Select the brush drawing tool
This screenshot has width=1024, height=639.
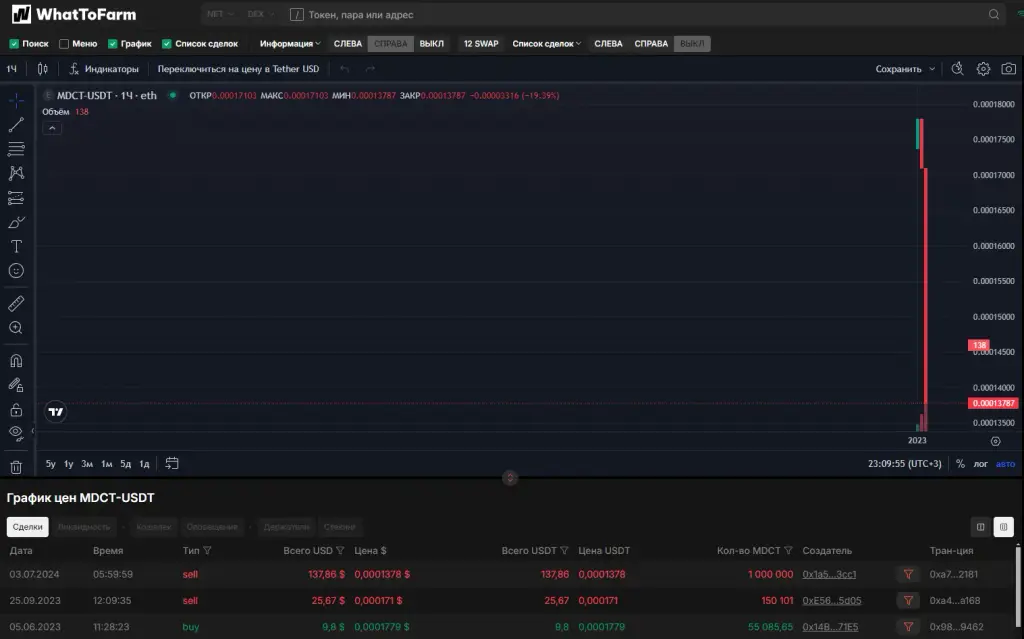(16, 223)
